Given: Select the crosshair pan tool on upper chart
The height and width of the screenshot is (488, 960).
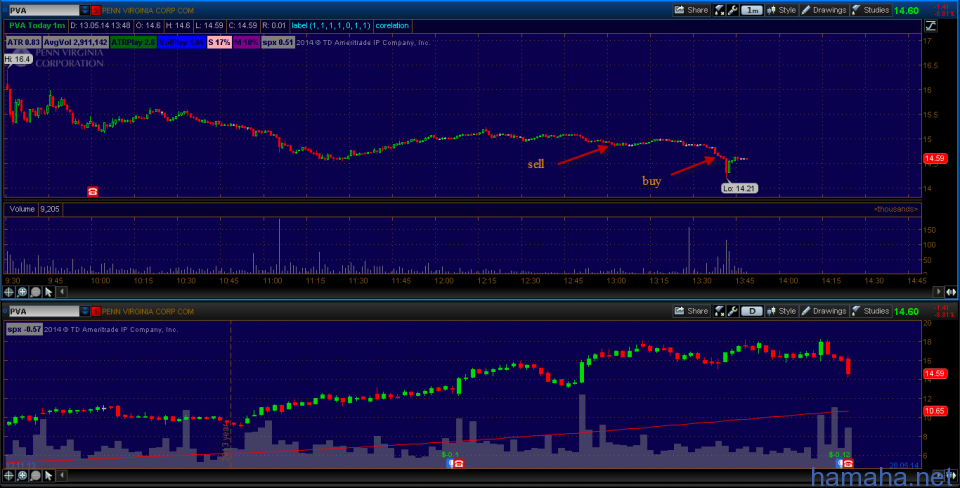Looking at the screenshot, I should (9, 292).
